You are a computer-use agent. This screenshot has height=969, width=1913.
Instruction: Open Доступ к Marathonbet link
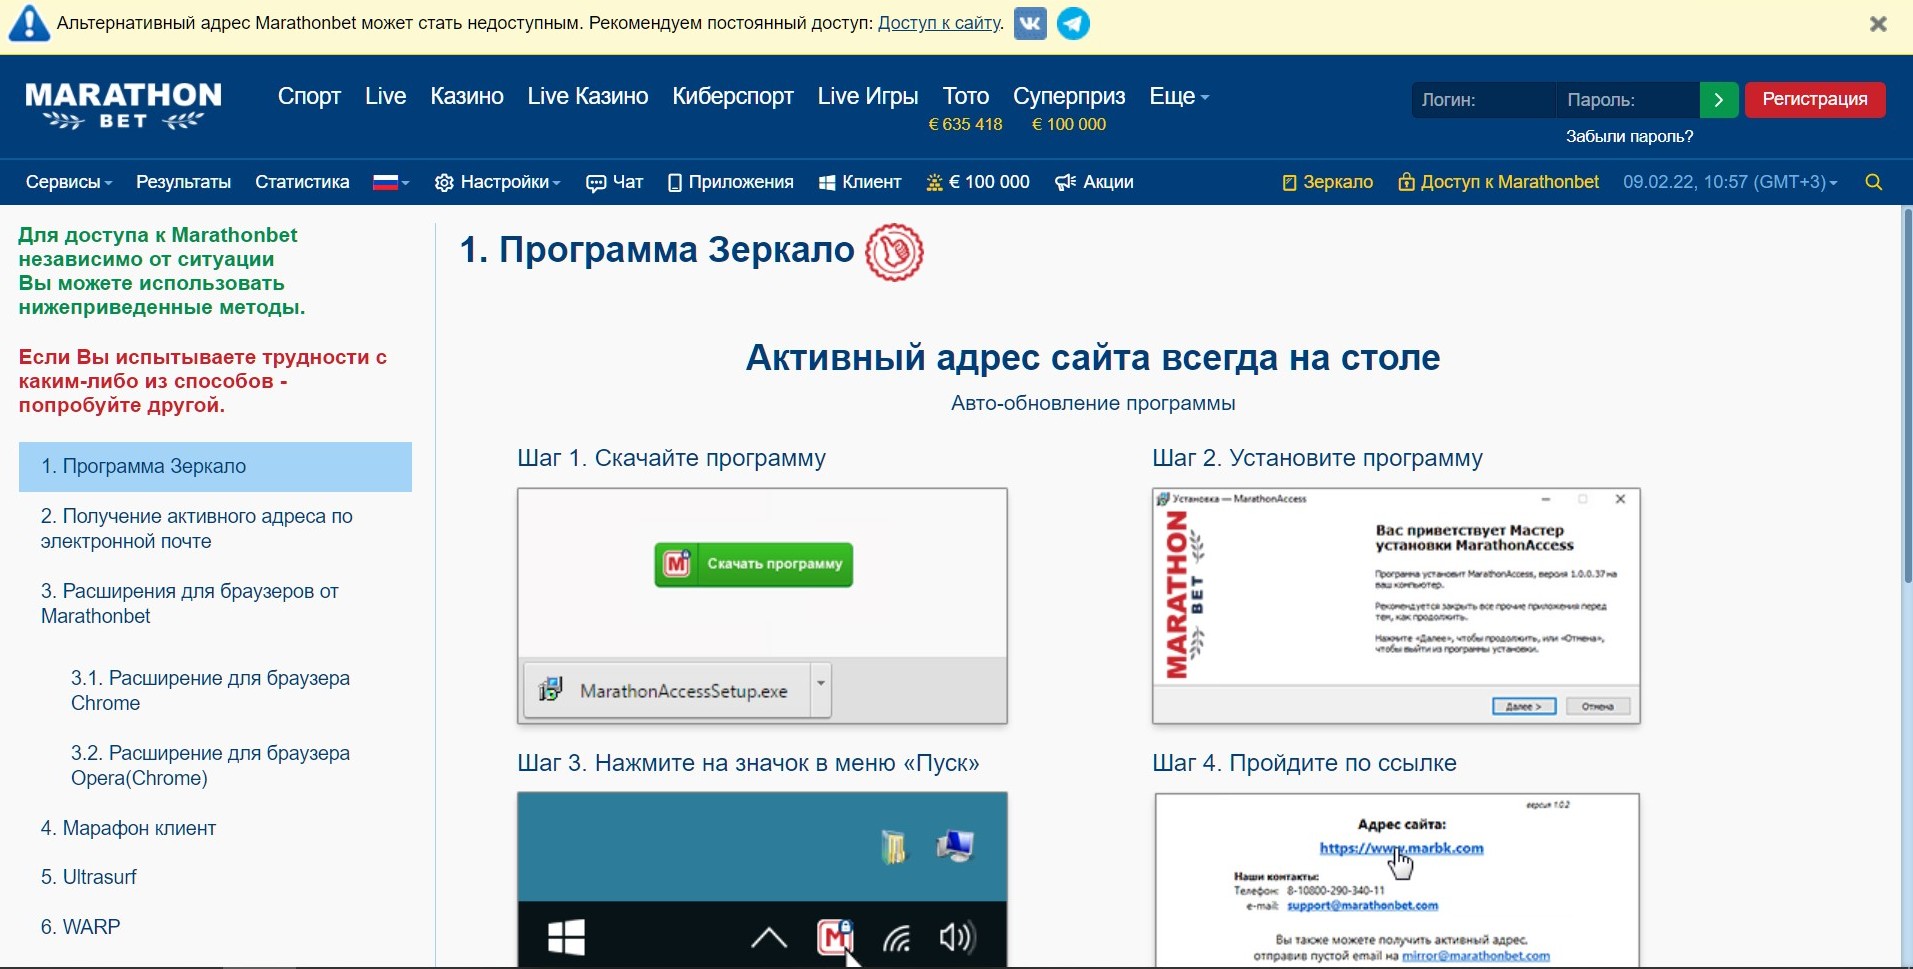(1498, 182)
